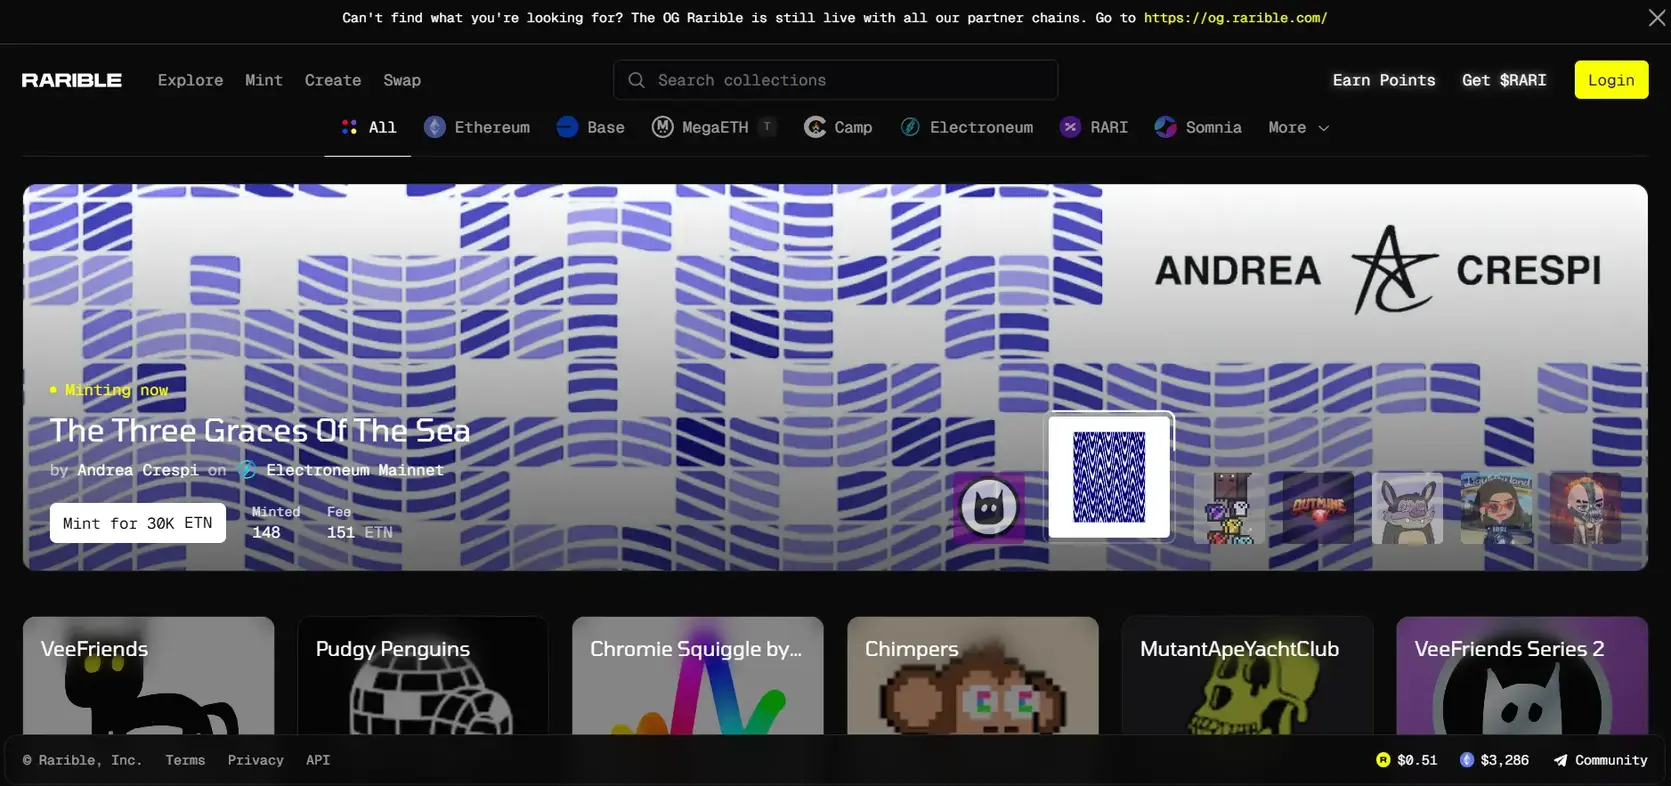Open the og.rarible.com link
This screenshot has width=1671, height=786.
point(1236,18)
